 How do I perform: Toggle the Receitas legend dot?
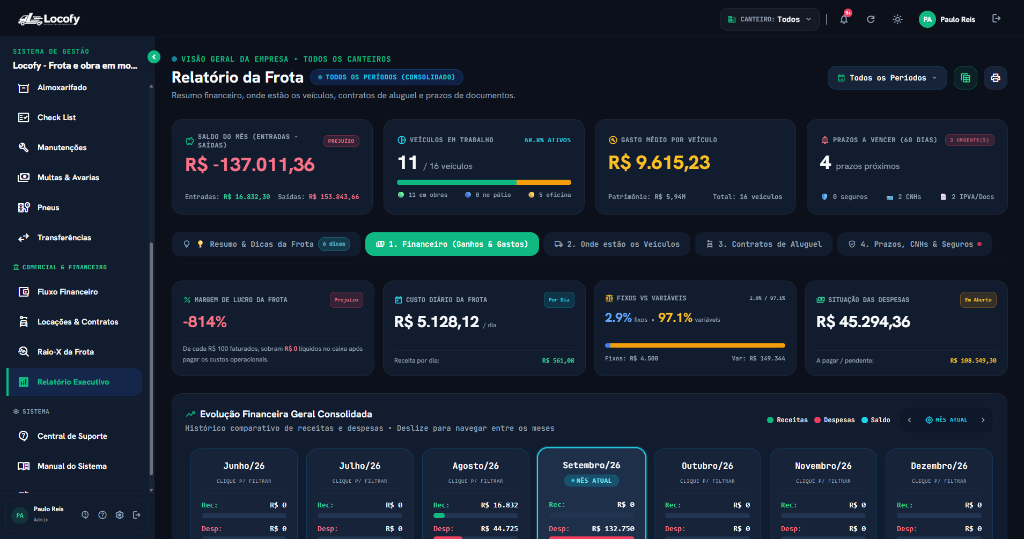coord(770,420)
